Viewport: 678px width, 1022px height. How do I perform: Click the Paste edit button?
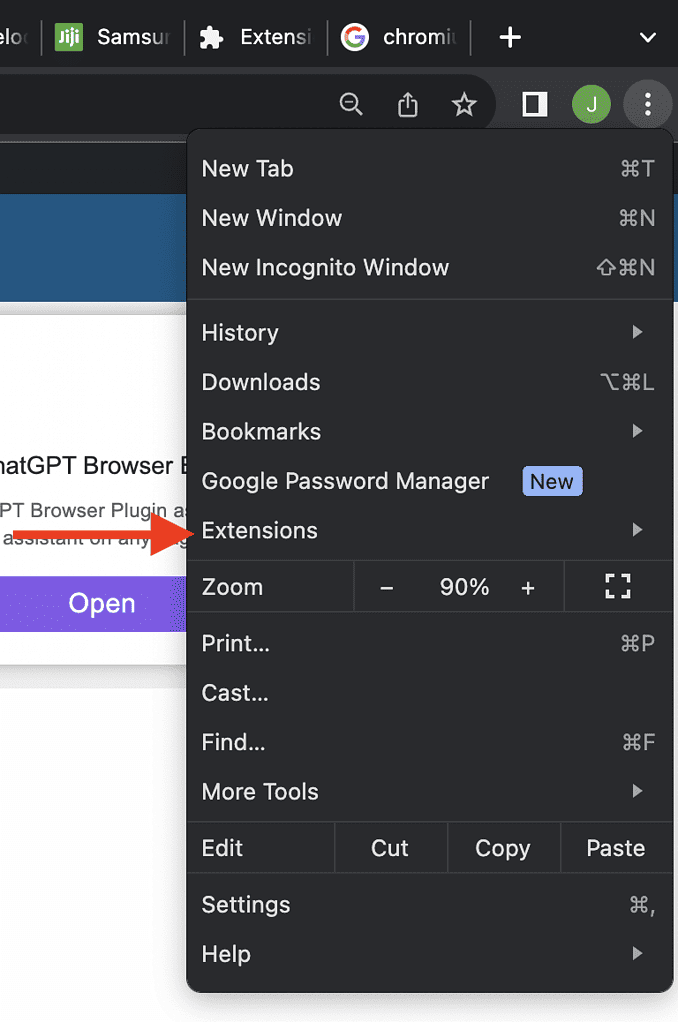click(615, 848)
